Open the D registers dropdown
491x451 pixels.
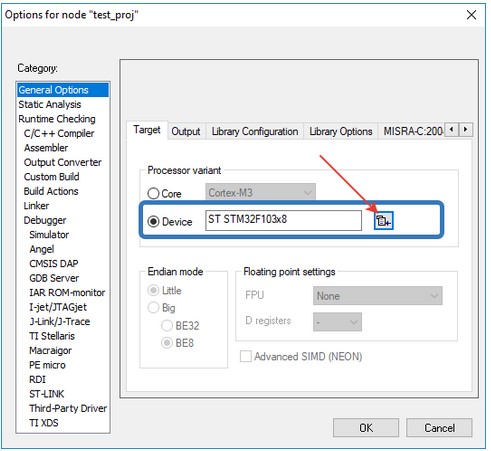pyautogui.click(x=337, y=322)
